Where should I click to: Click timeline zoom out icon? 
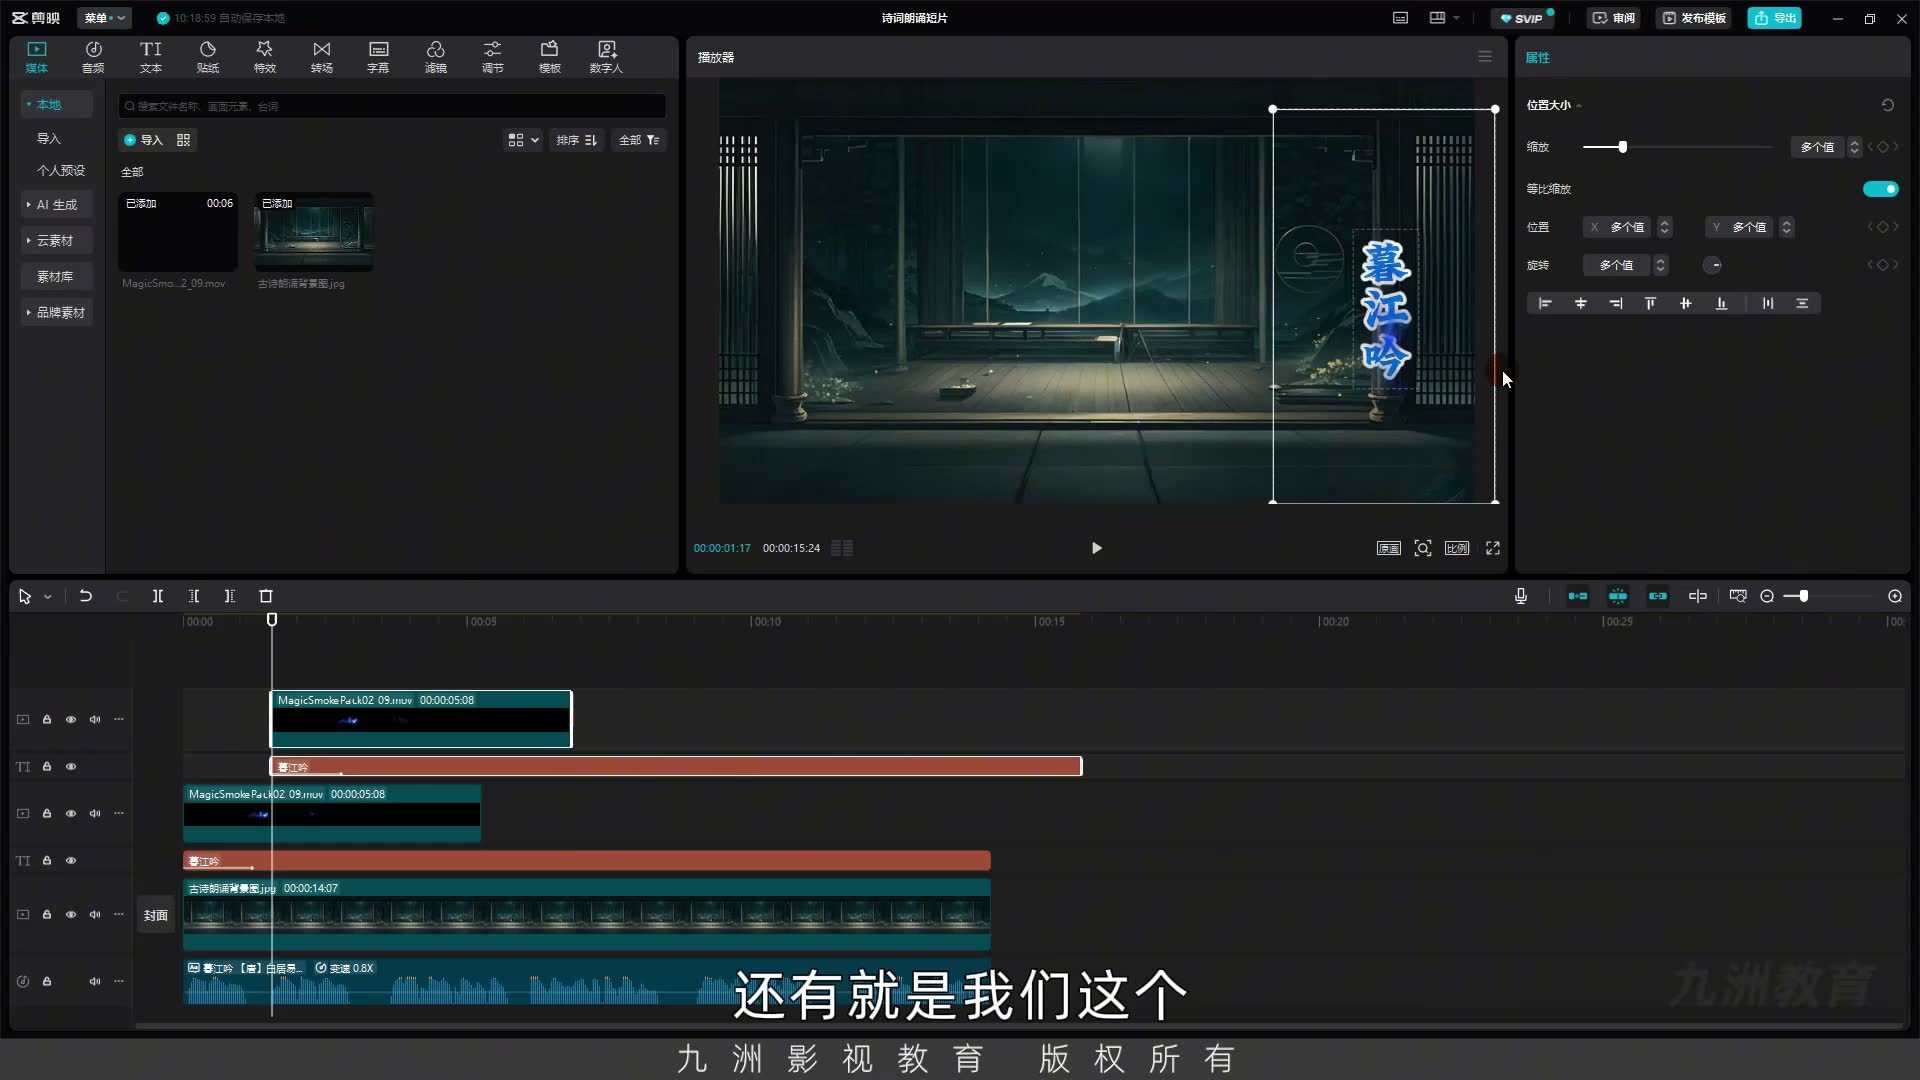(1767, 596)
